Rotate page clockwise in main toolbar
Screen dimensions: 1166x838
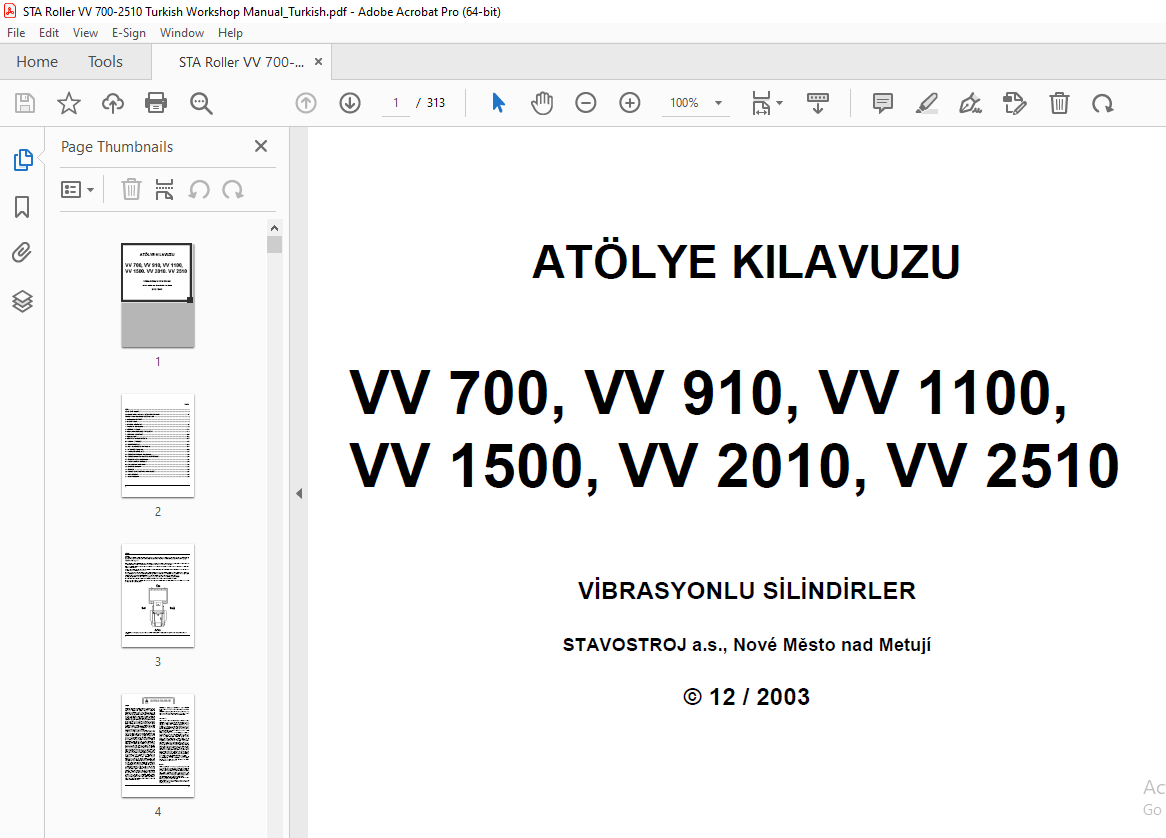[x=1103, y=103]
